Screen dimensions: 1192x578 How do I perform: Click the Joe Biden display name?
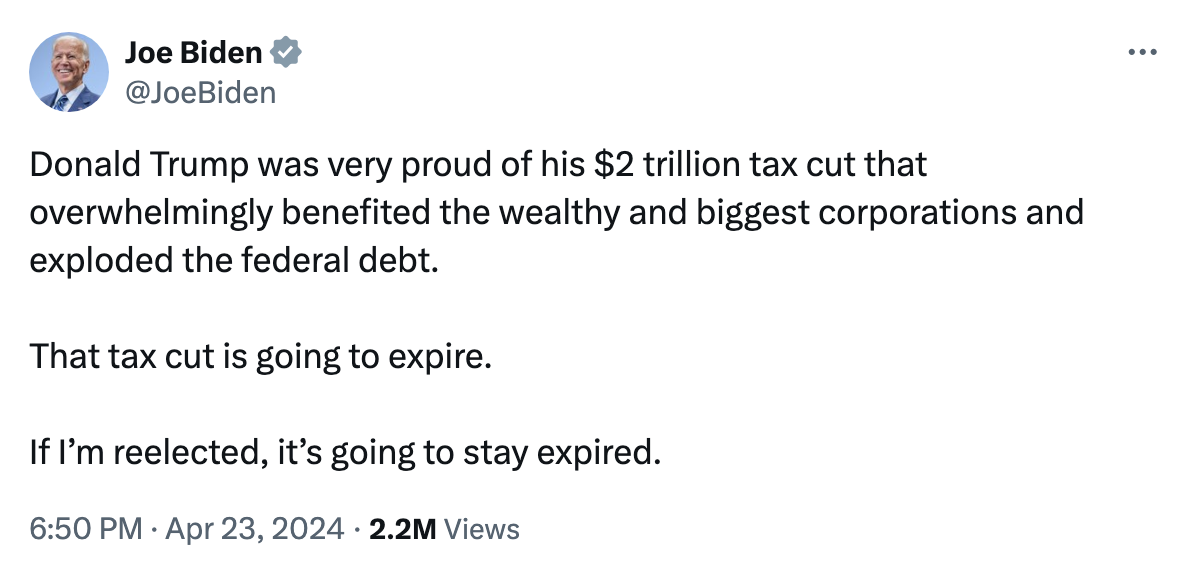click(193, 52)
